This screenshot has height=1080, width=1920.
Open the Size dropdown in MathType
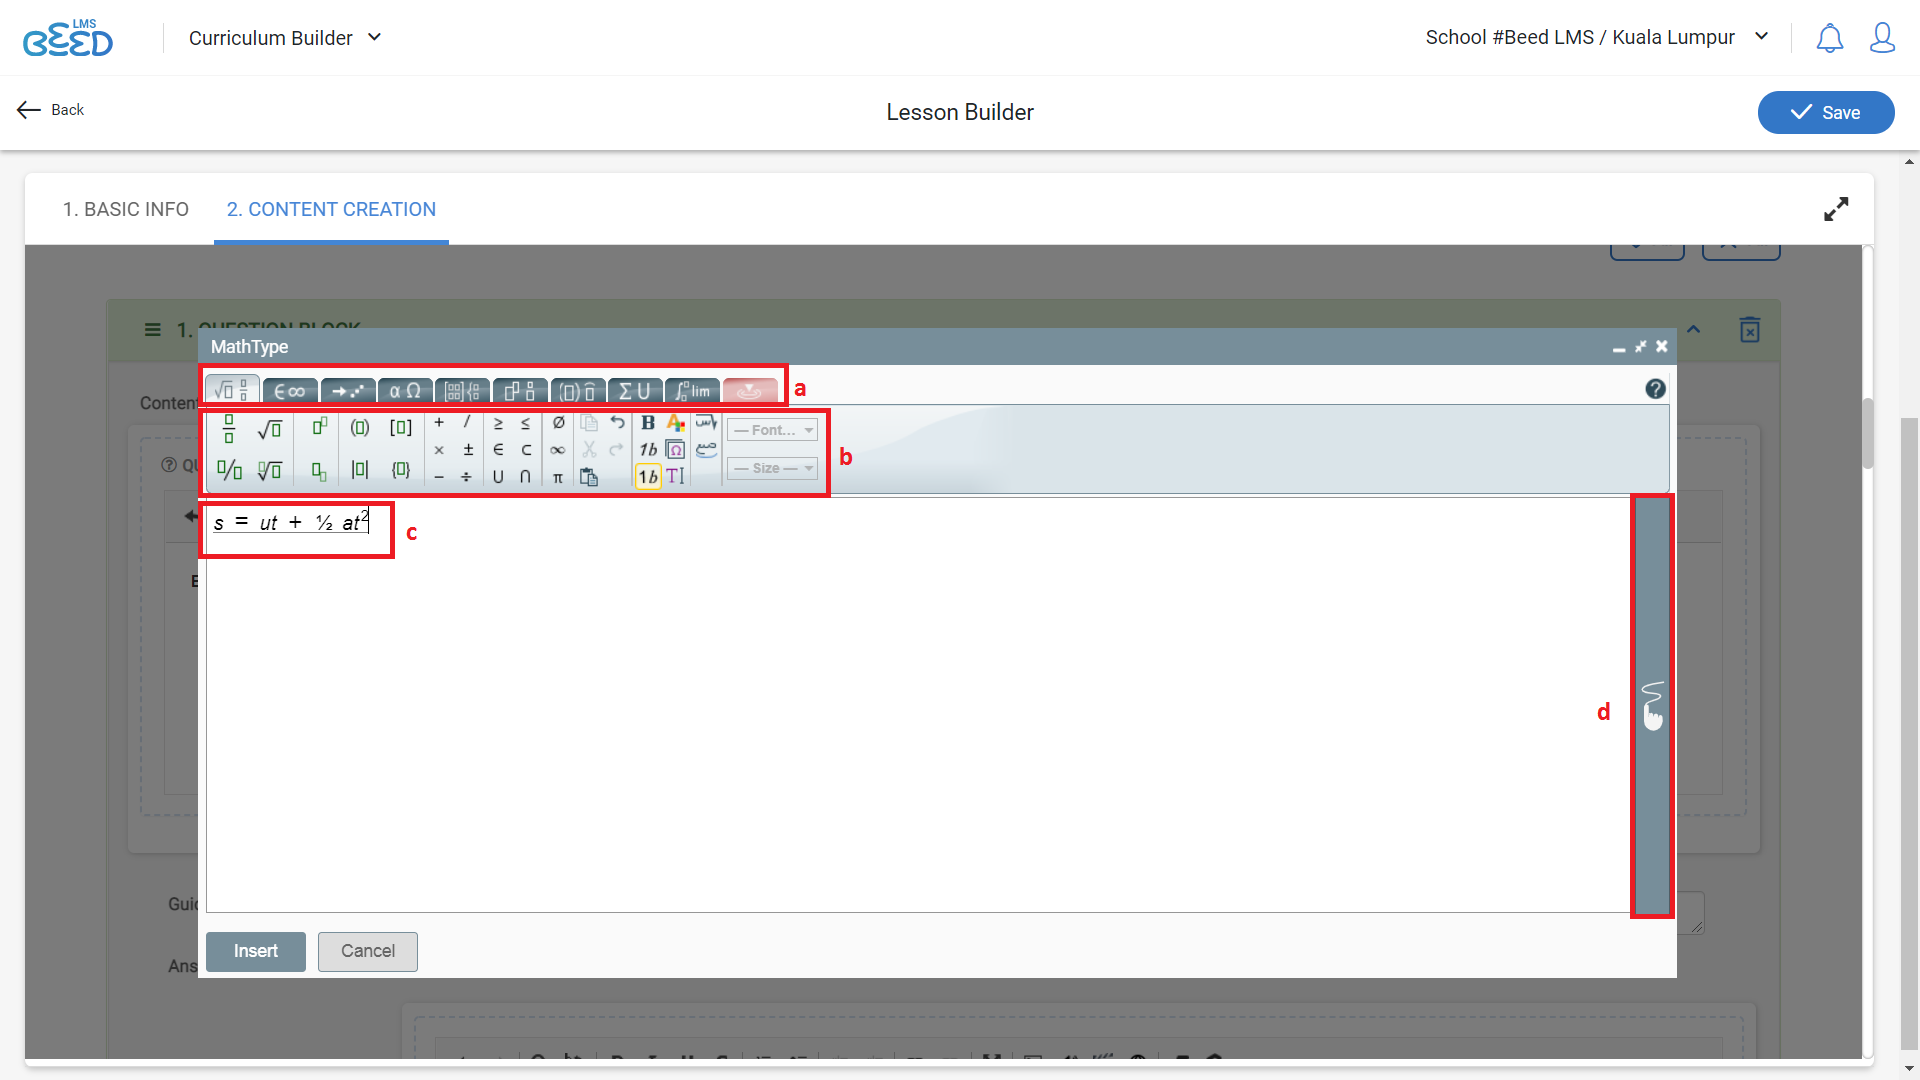772,468
